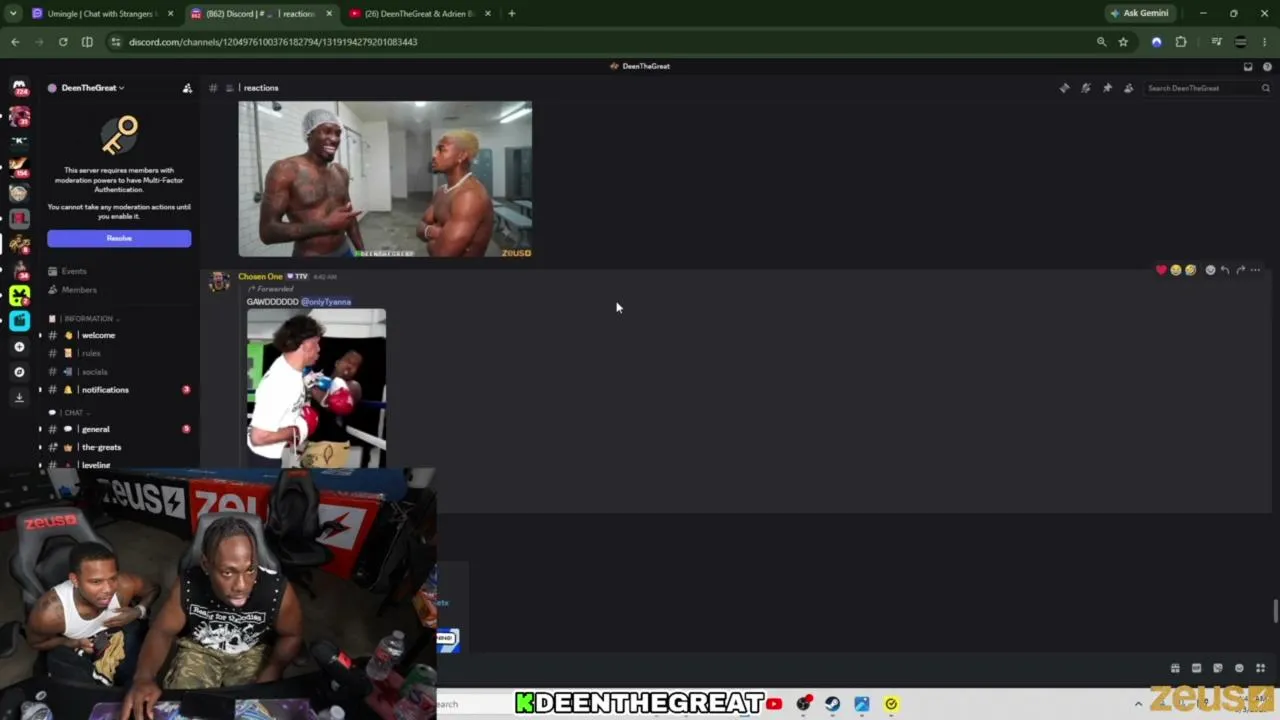Open Events in server sidebar
The image size is (1280, 720).
click(x=73, y=271)
